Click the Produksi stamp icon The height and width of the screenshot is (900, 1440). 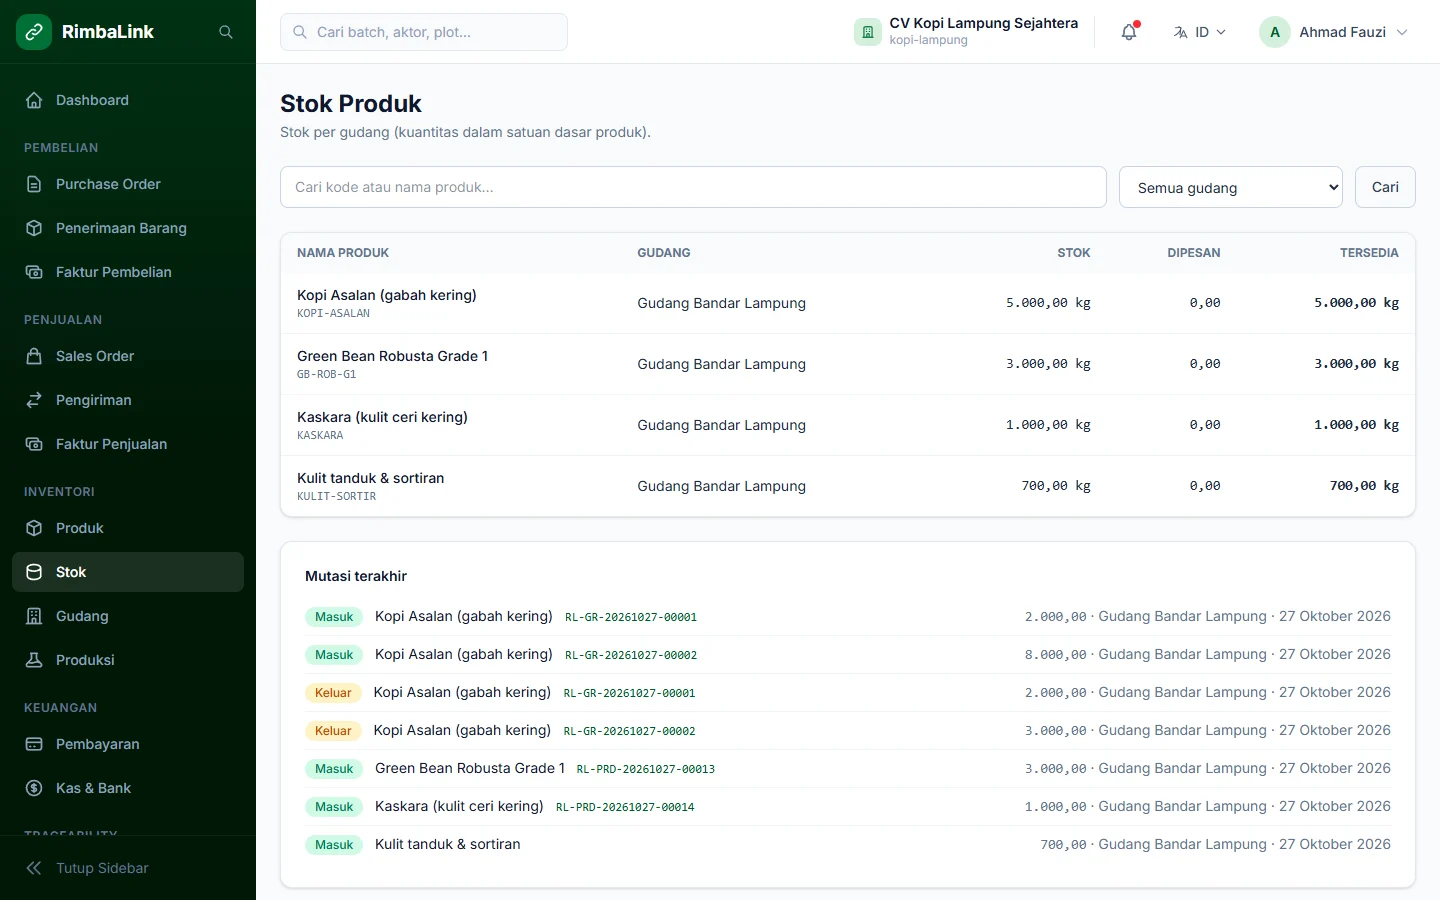(x=34, y=660)
